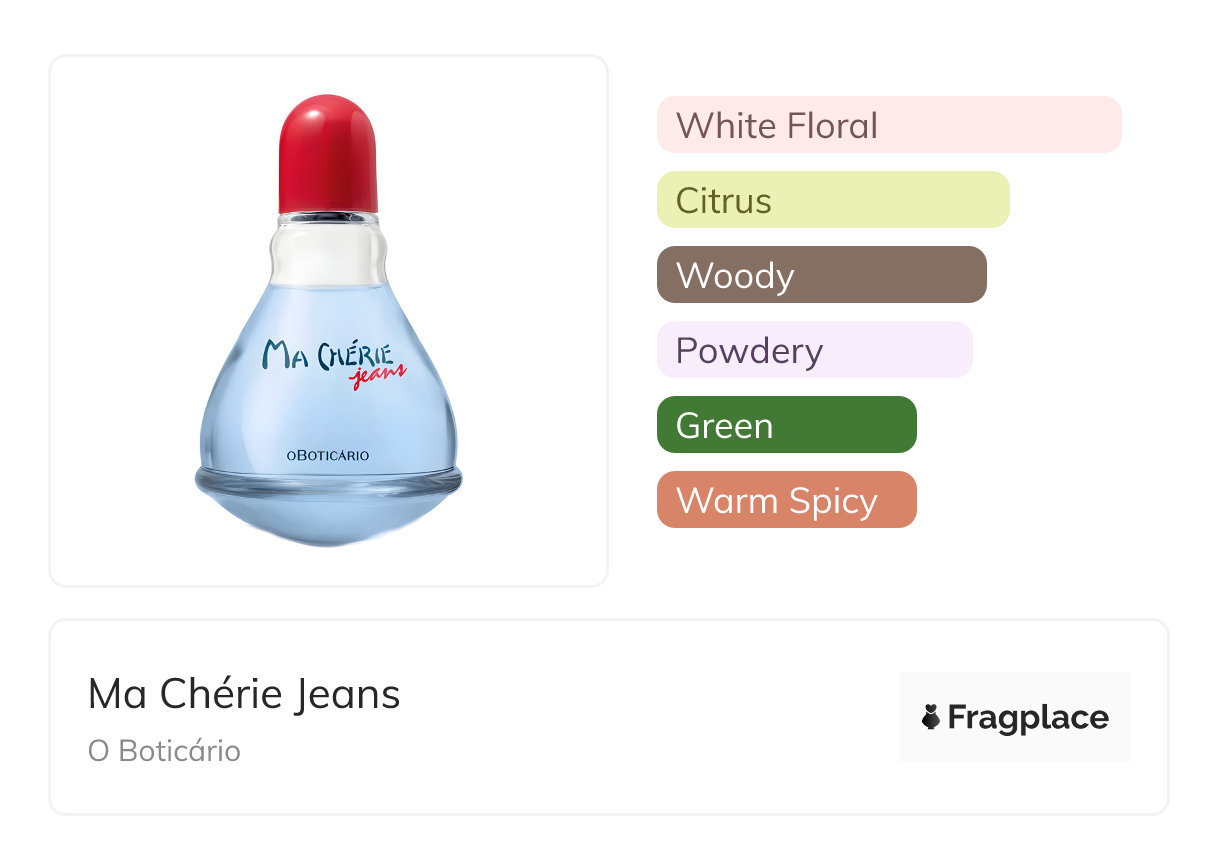Open the O Boticário brand link

pos(164,751)
